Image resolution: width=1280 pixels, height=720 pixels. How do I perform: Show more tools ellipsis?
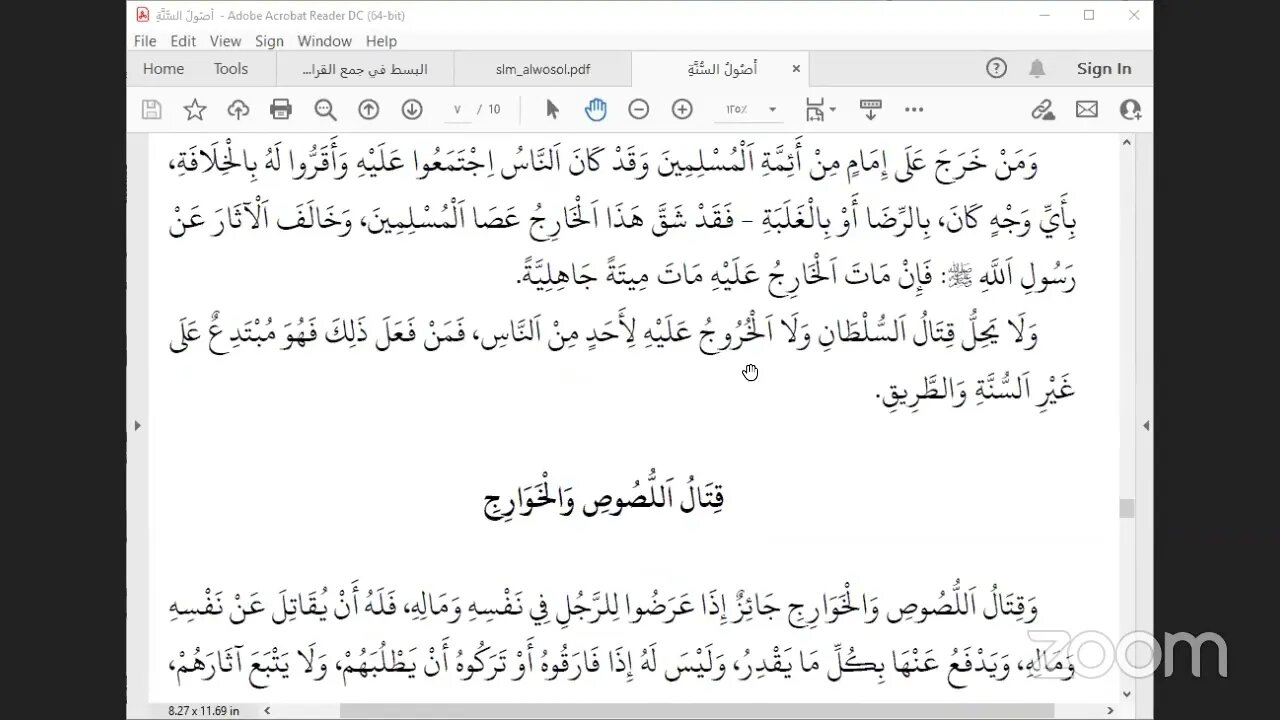click(x=914, y=110)
